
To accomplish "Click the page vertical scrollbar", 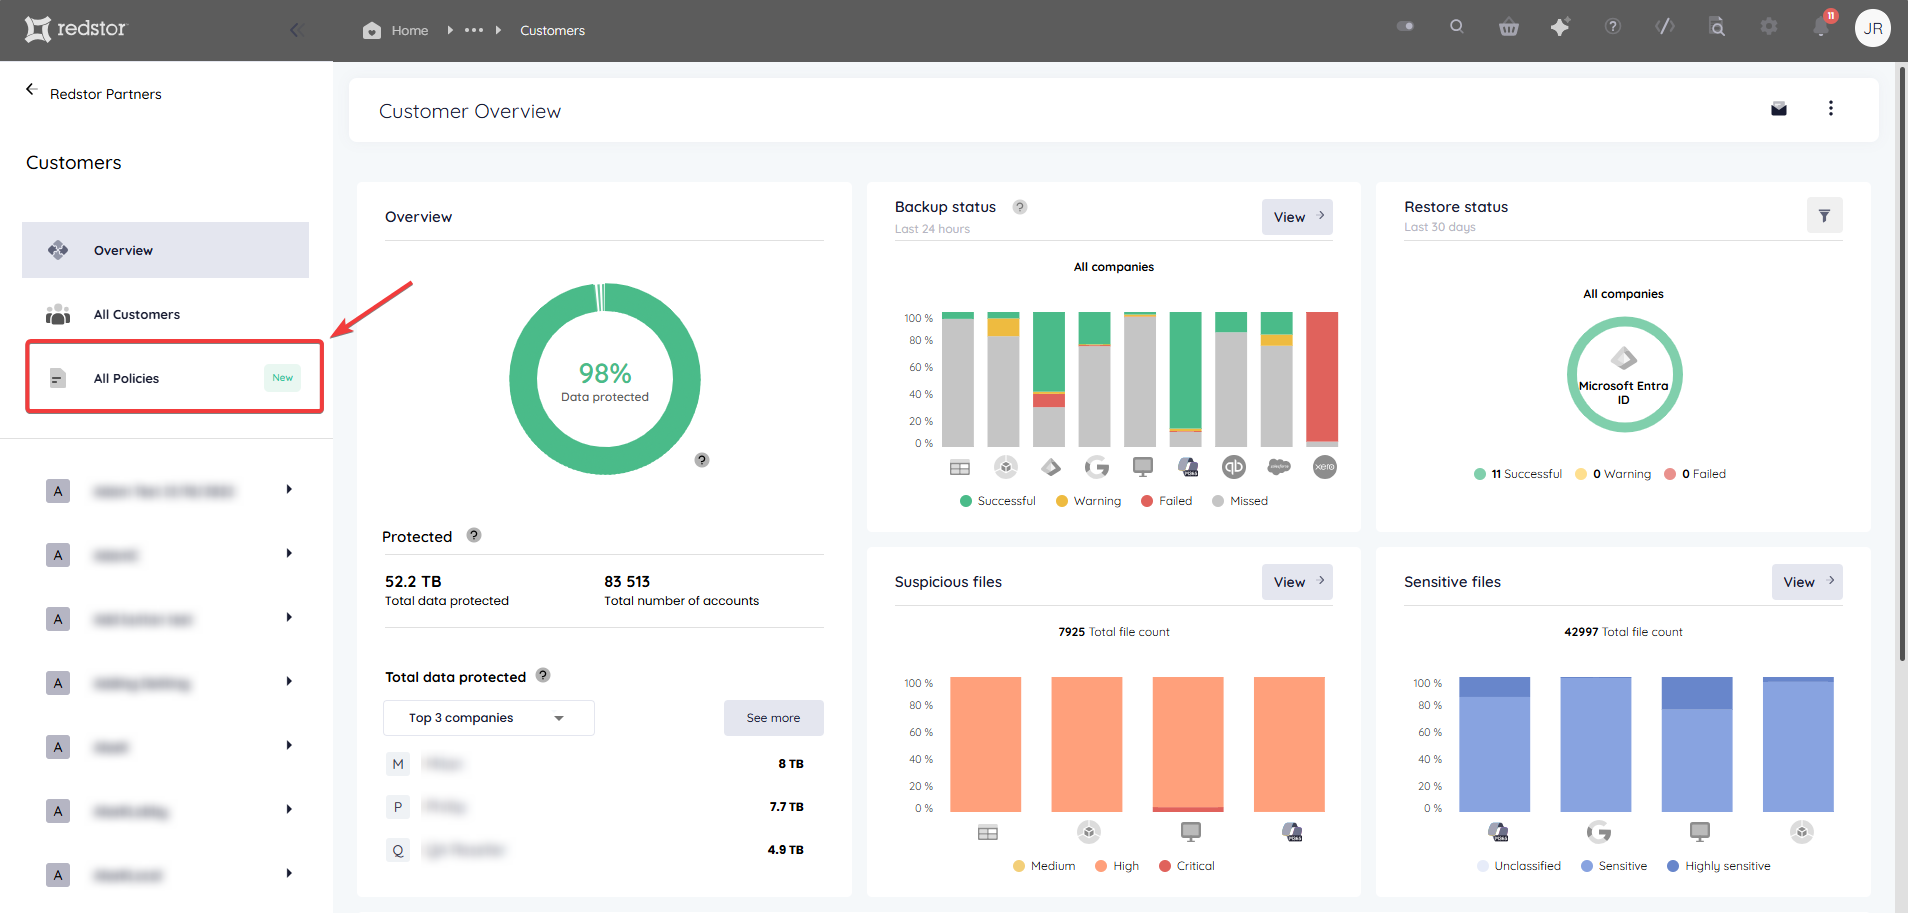I will 1901,363.
